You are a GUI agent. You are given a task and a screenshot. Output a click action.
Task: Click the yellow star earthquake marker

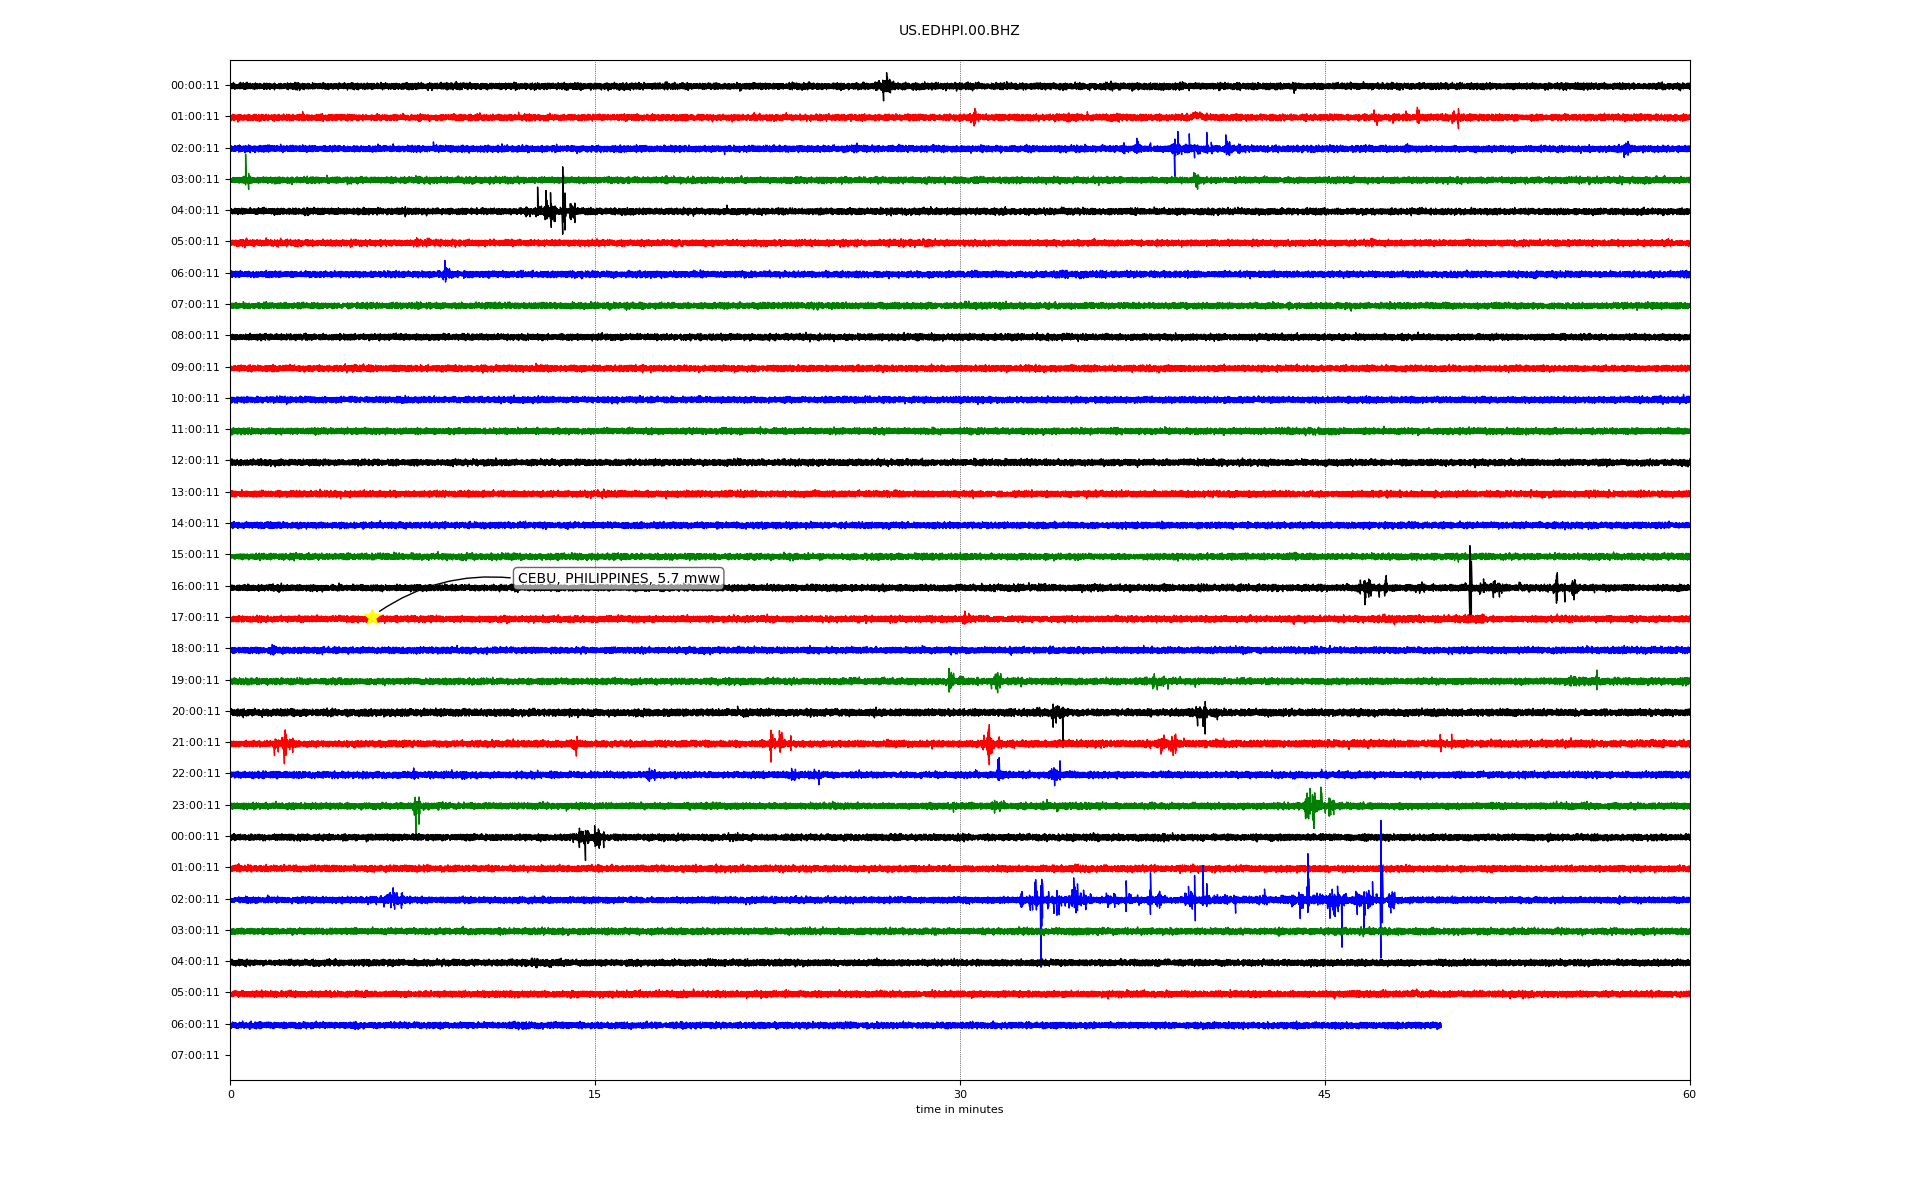[372, 617]
